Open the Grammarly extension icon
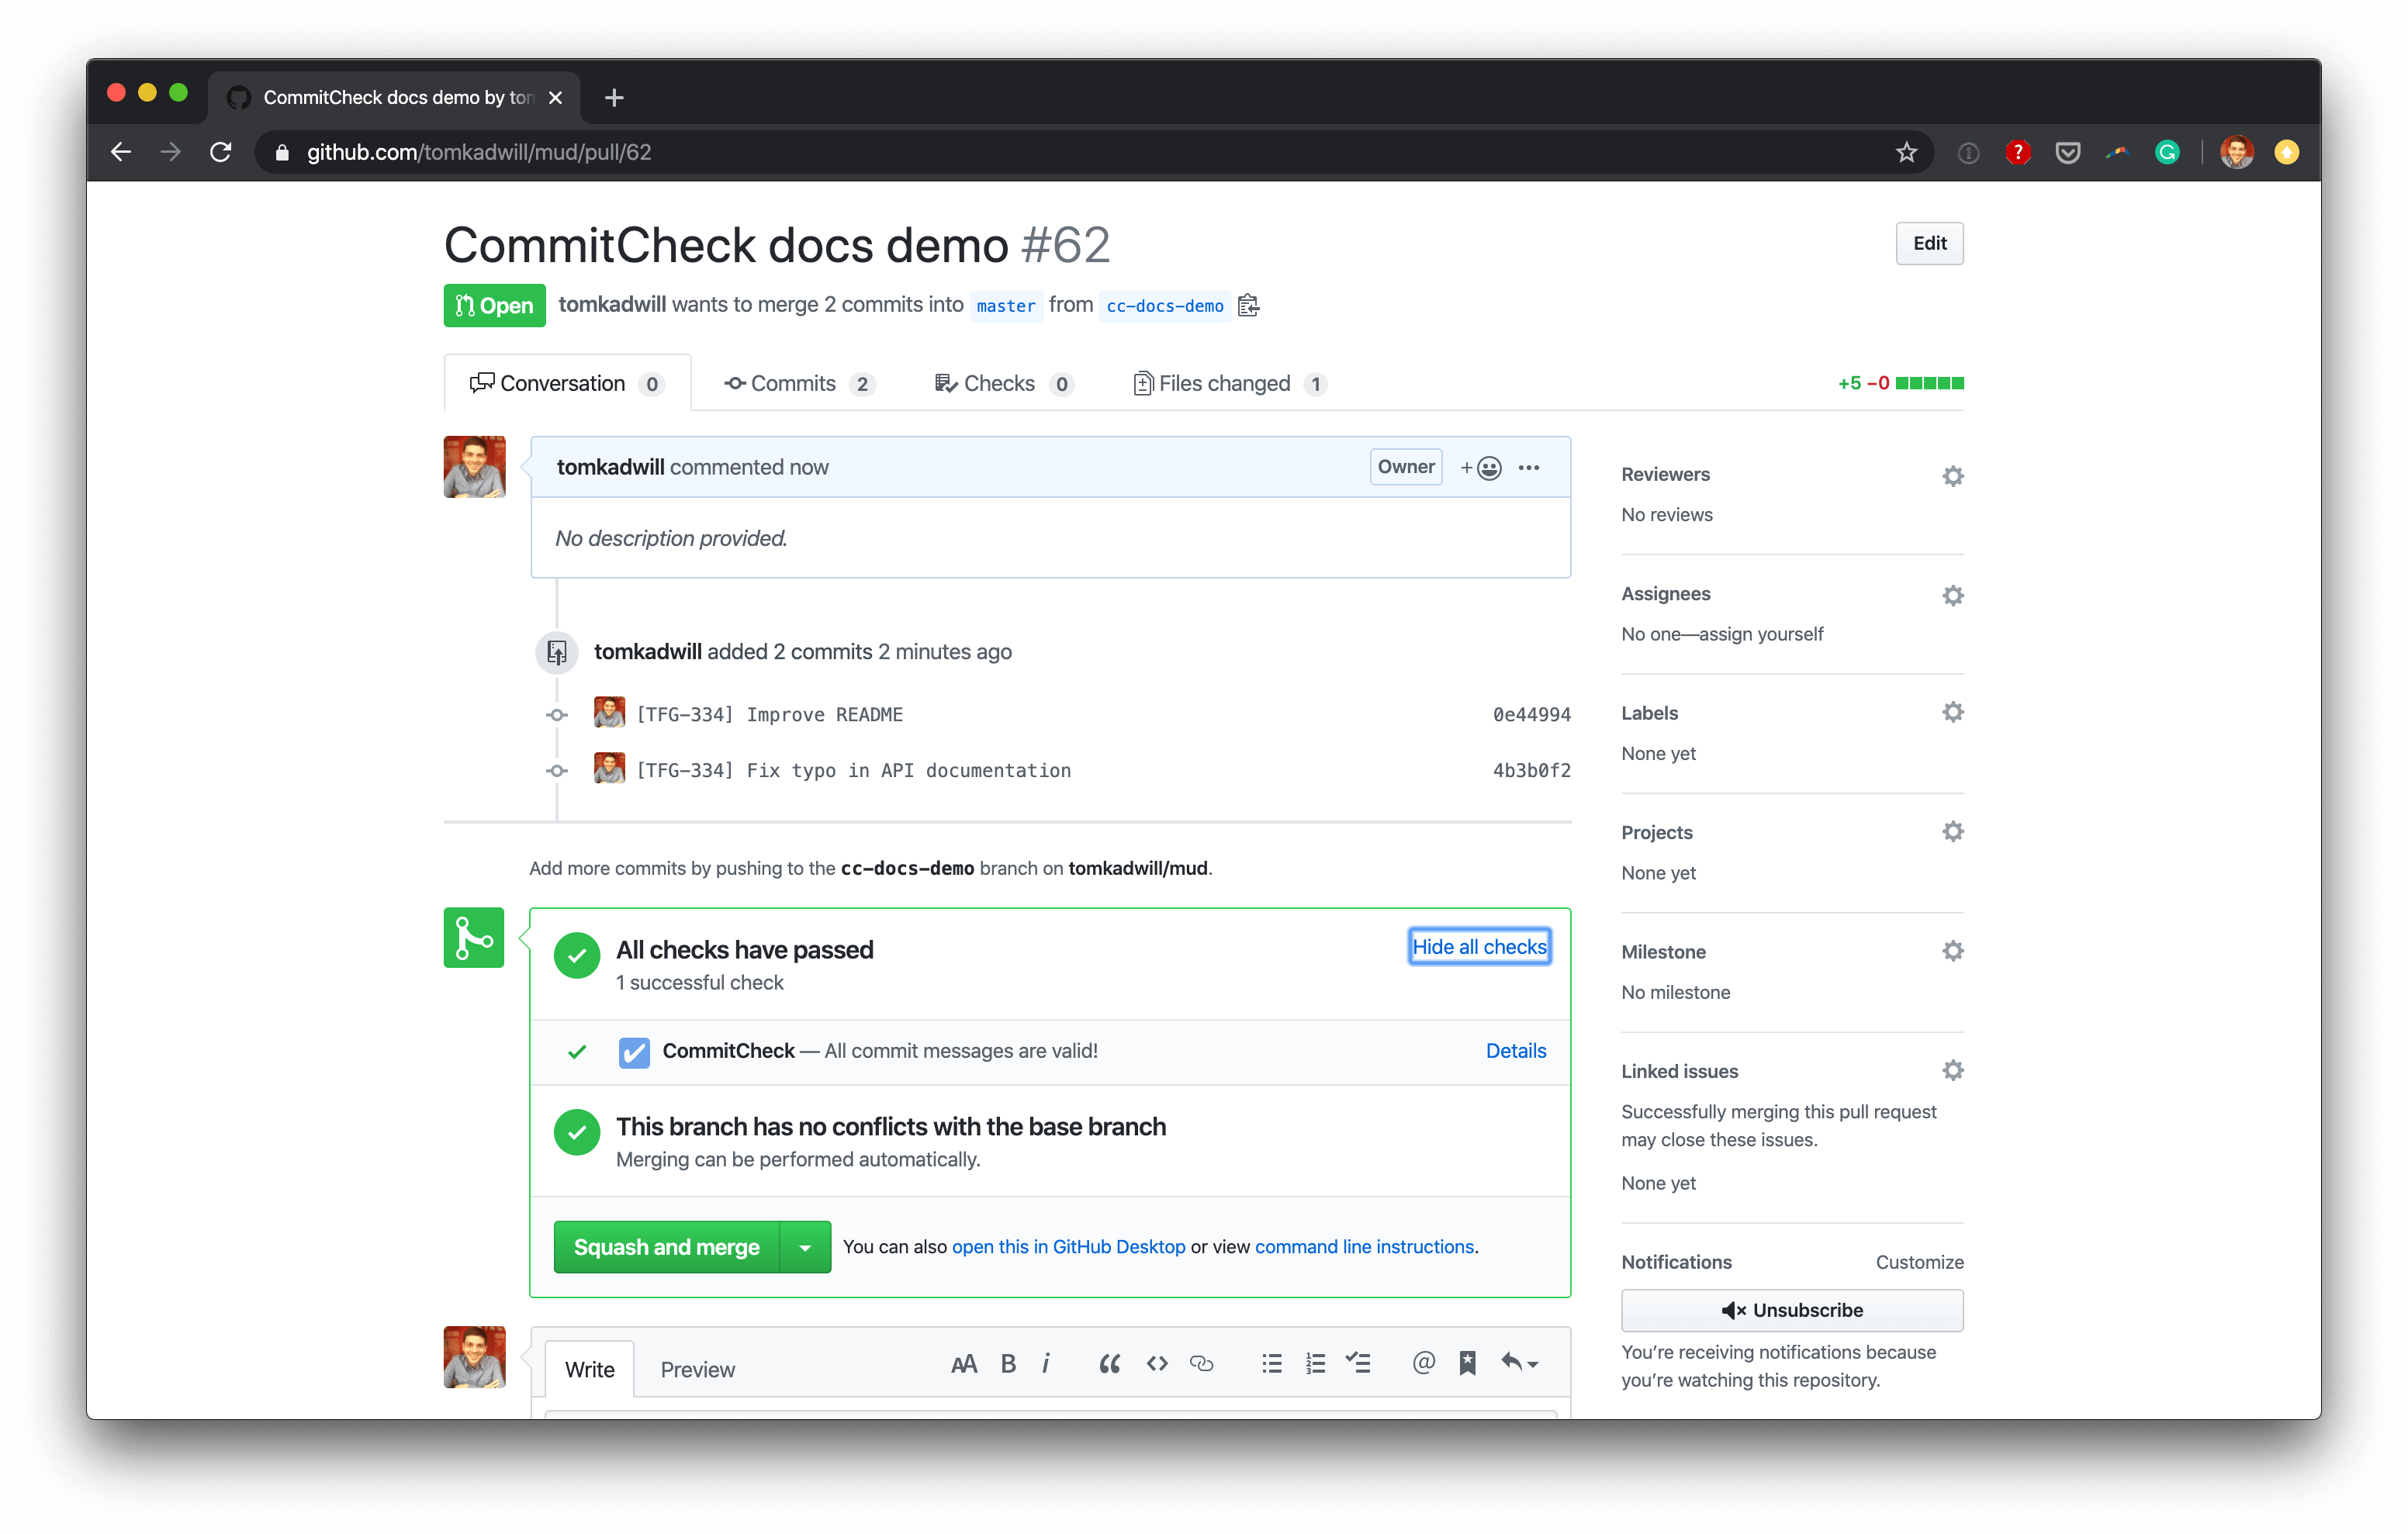Screen dimensions: 2408x1534 (x=2167, y=152)
